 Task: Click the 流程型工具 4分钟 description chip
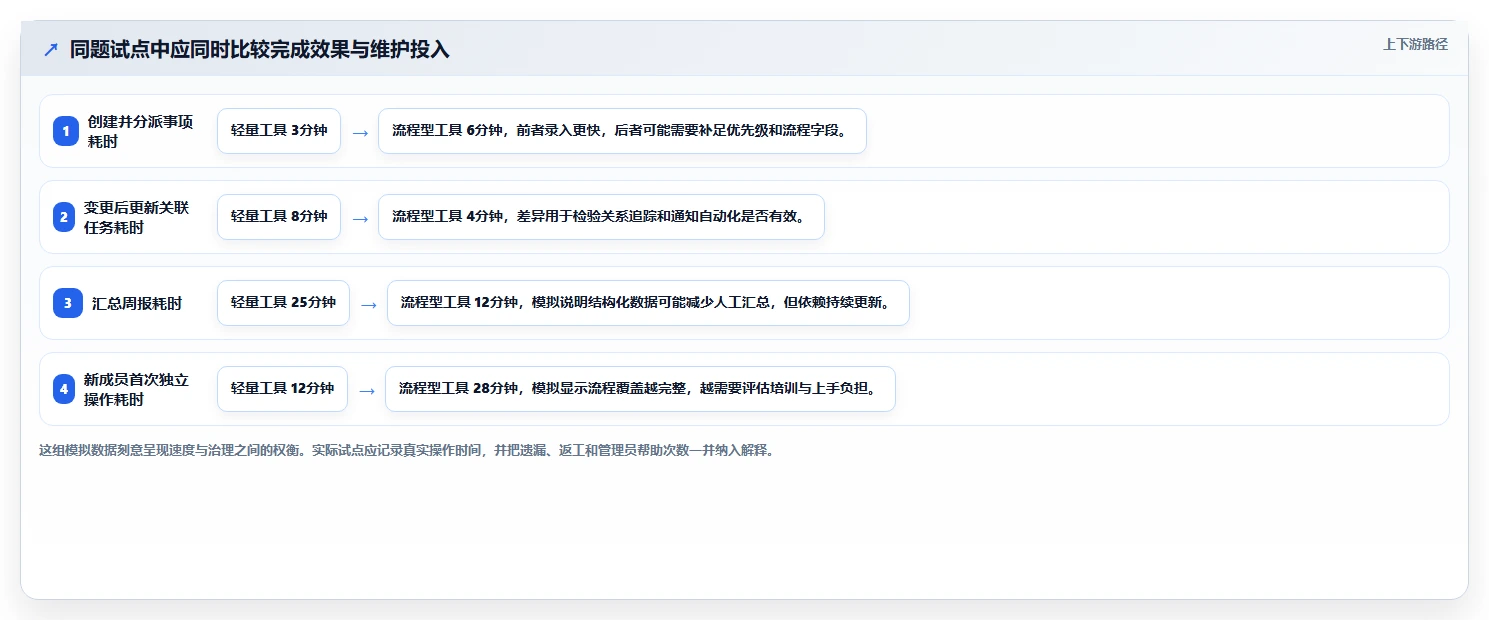tap(601, 217)
